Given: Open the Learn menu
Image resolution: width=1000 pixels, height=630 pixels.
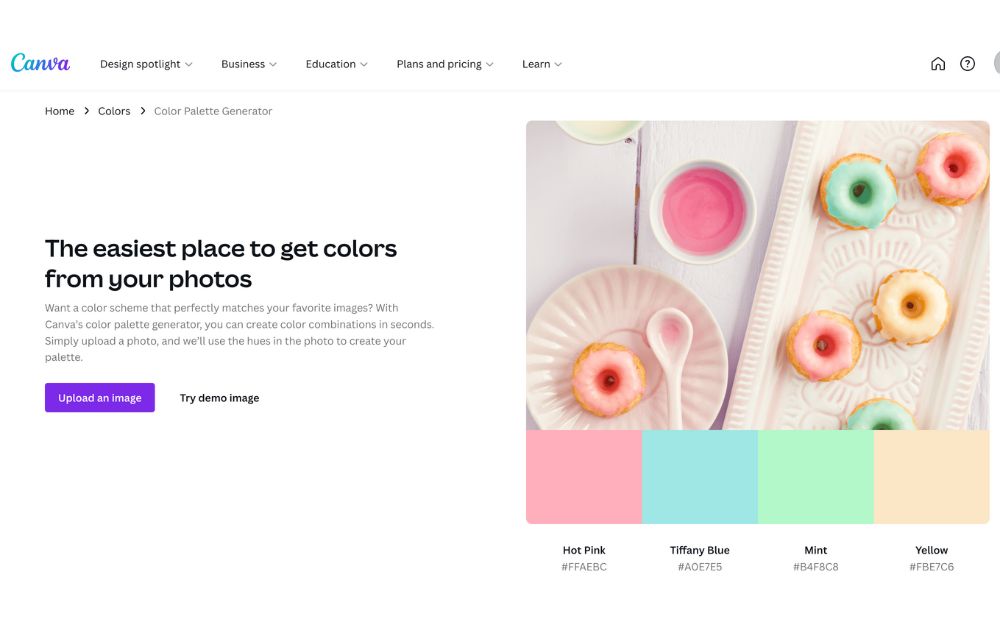Looking at the screenshot, I should coord(541,64).
